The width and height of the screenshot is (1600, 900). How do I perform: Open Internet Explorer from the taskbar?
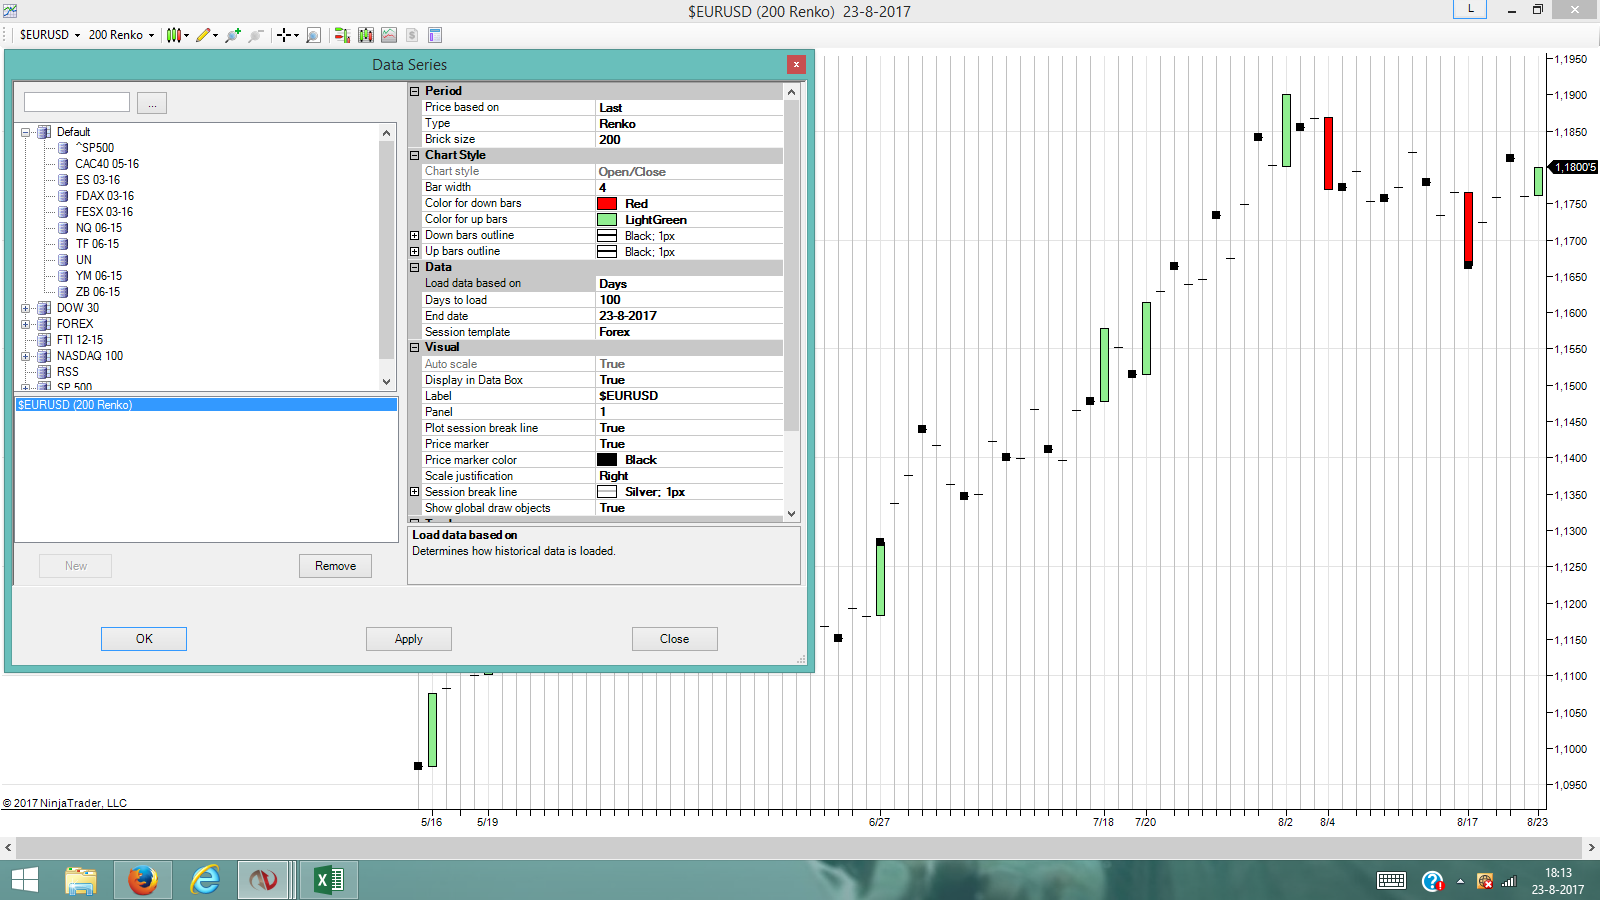[205, 880]
